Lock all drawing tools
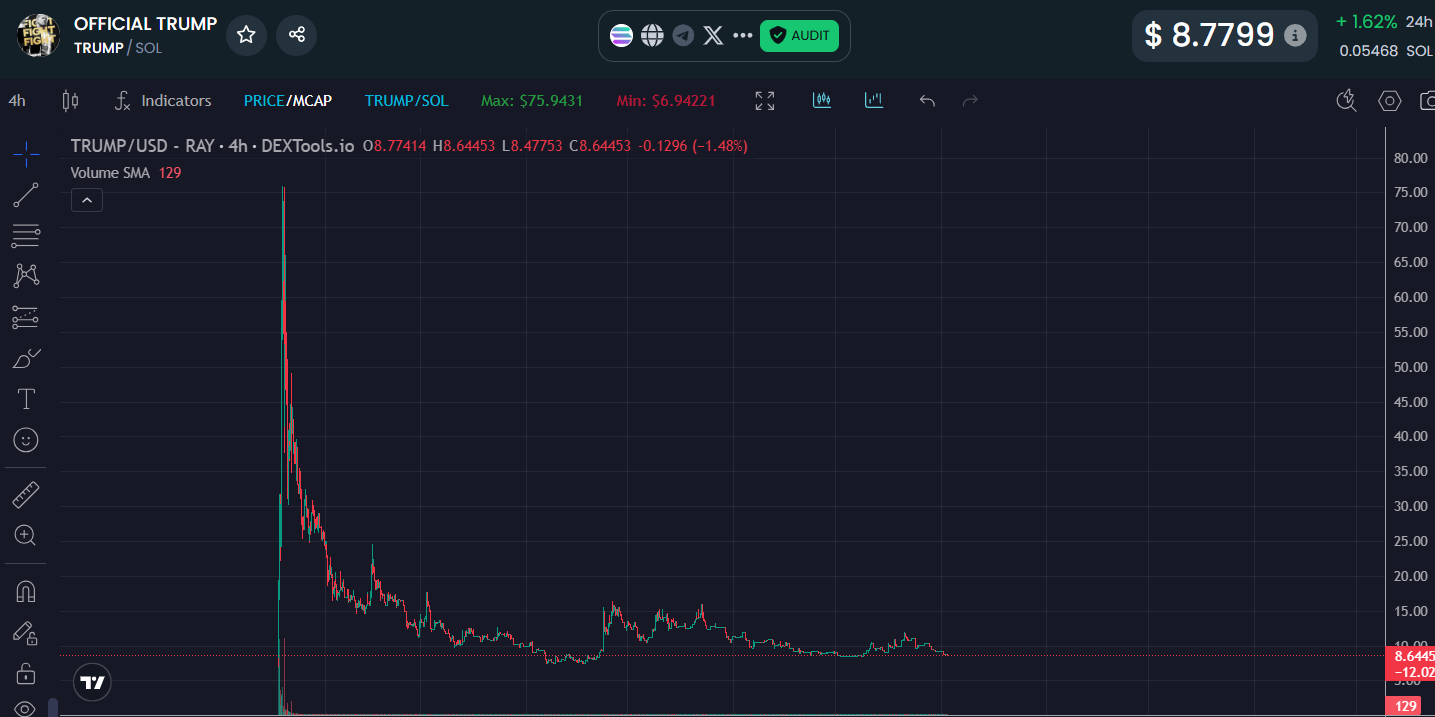This screenshot has height=717, width=1435. pos(26,673)
